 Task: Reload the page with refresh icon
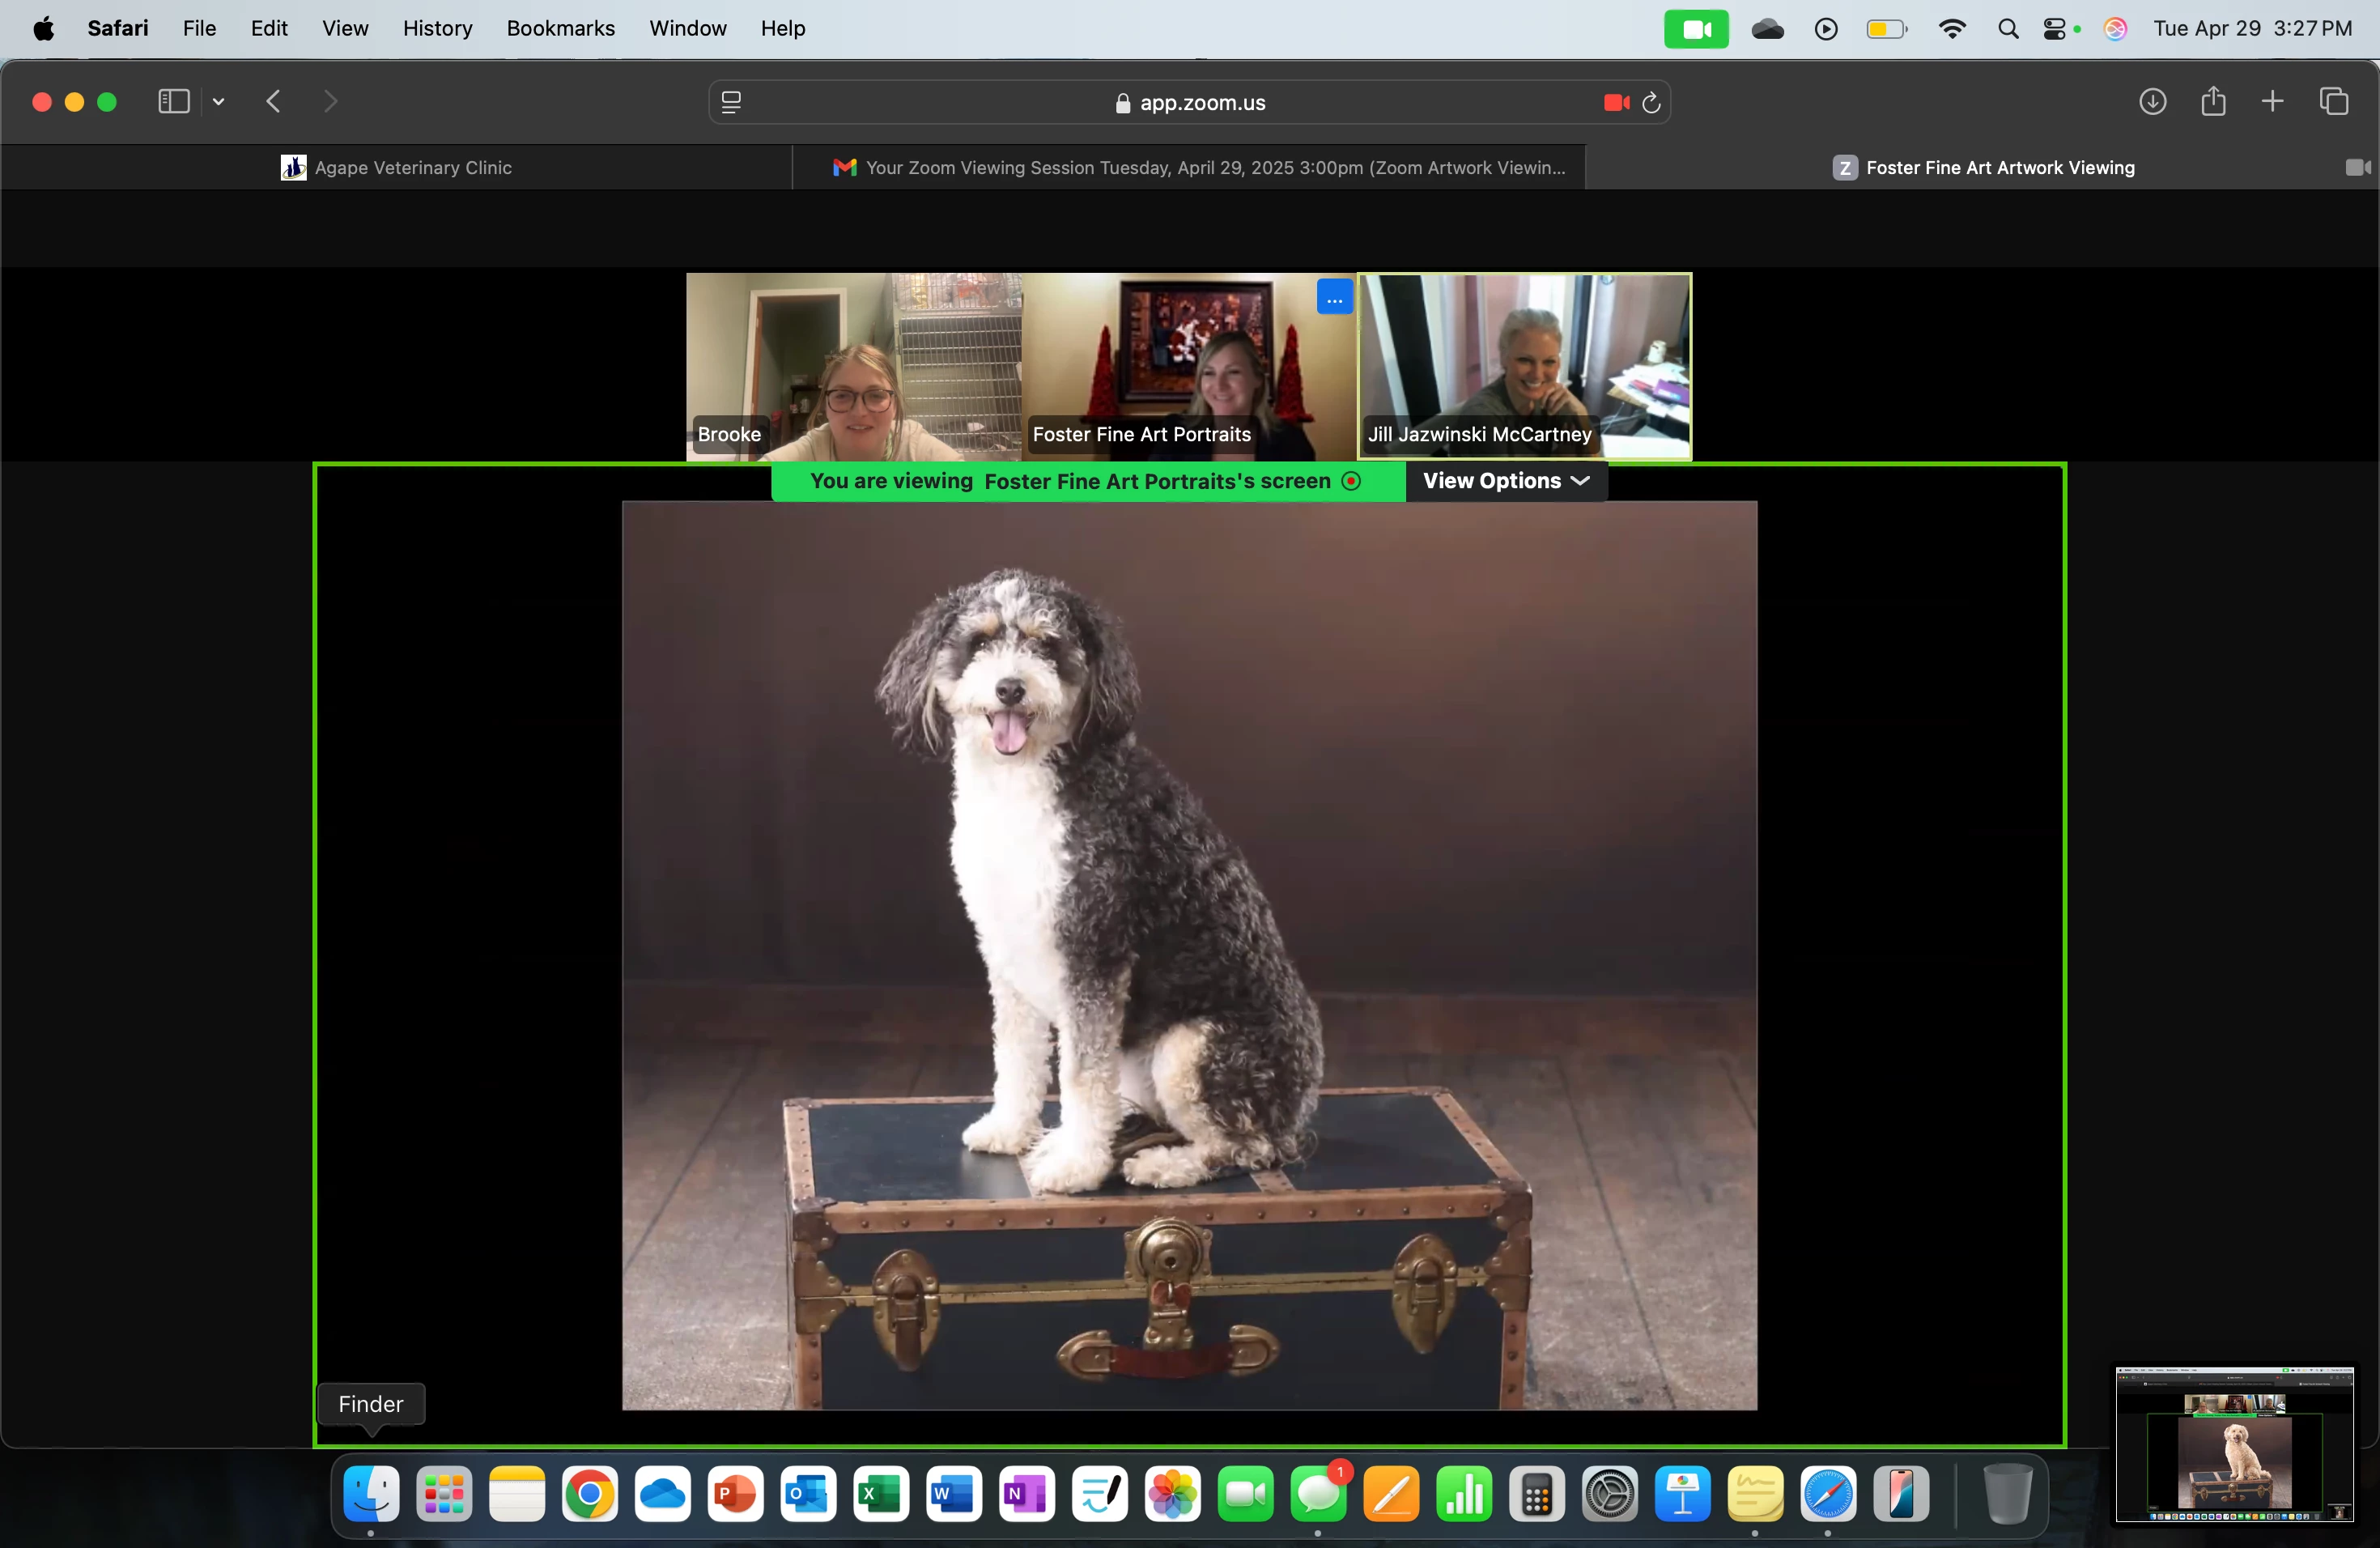click(1651, 102)
